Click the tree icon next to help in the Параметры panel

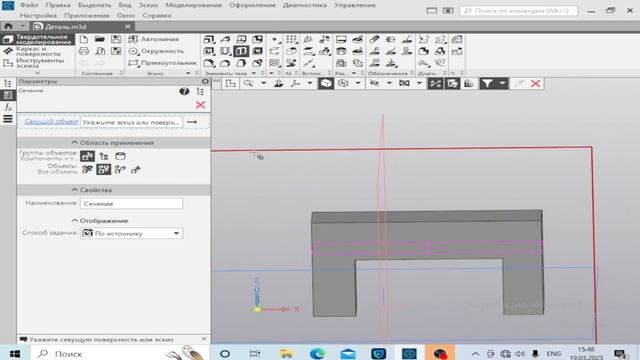[x=200, y=91]
